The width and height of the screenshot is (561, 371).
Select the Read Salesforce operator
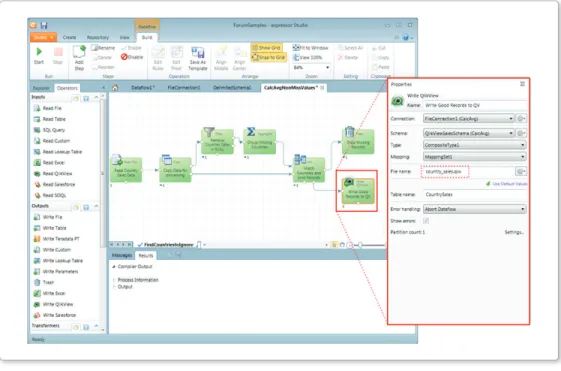click(x=54, y=185)
